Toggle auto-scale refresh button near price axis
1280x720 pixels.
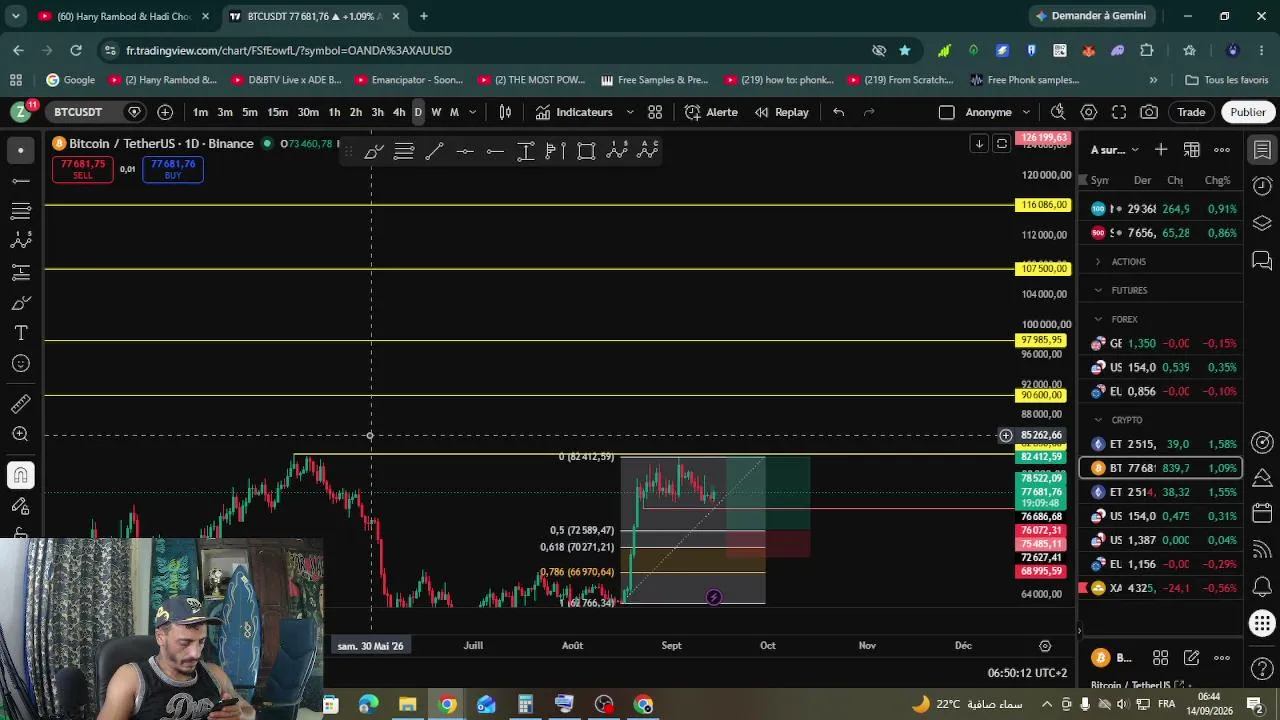(1001, 144)
